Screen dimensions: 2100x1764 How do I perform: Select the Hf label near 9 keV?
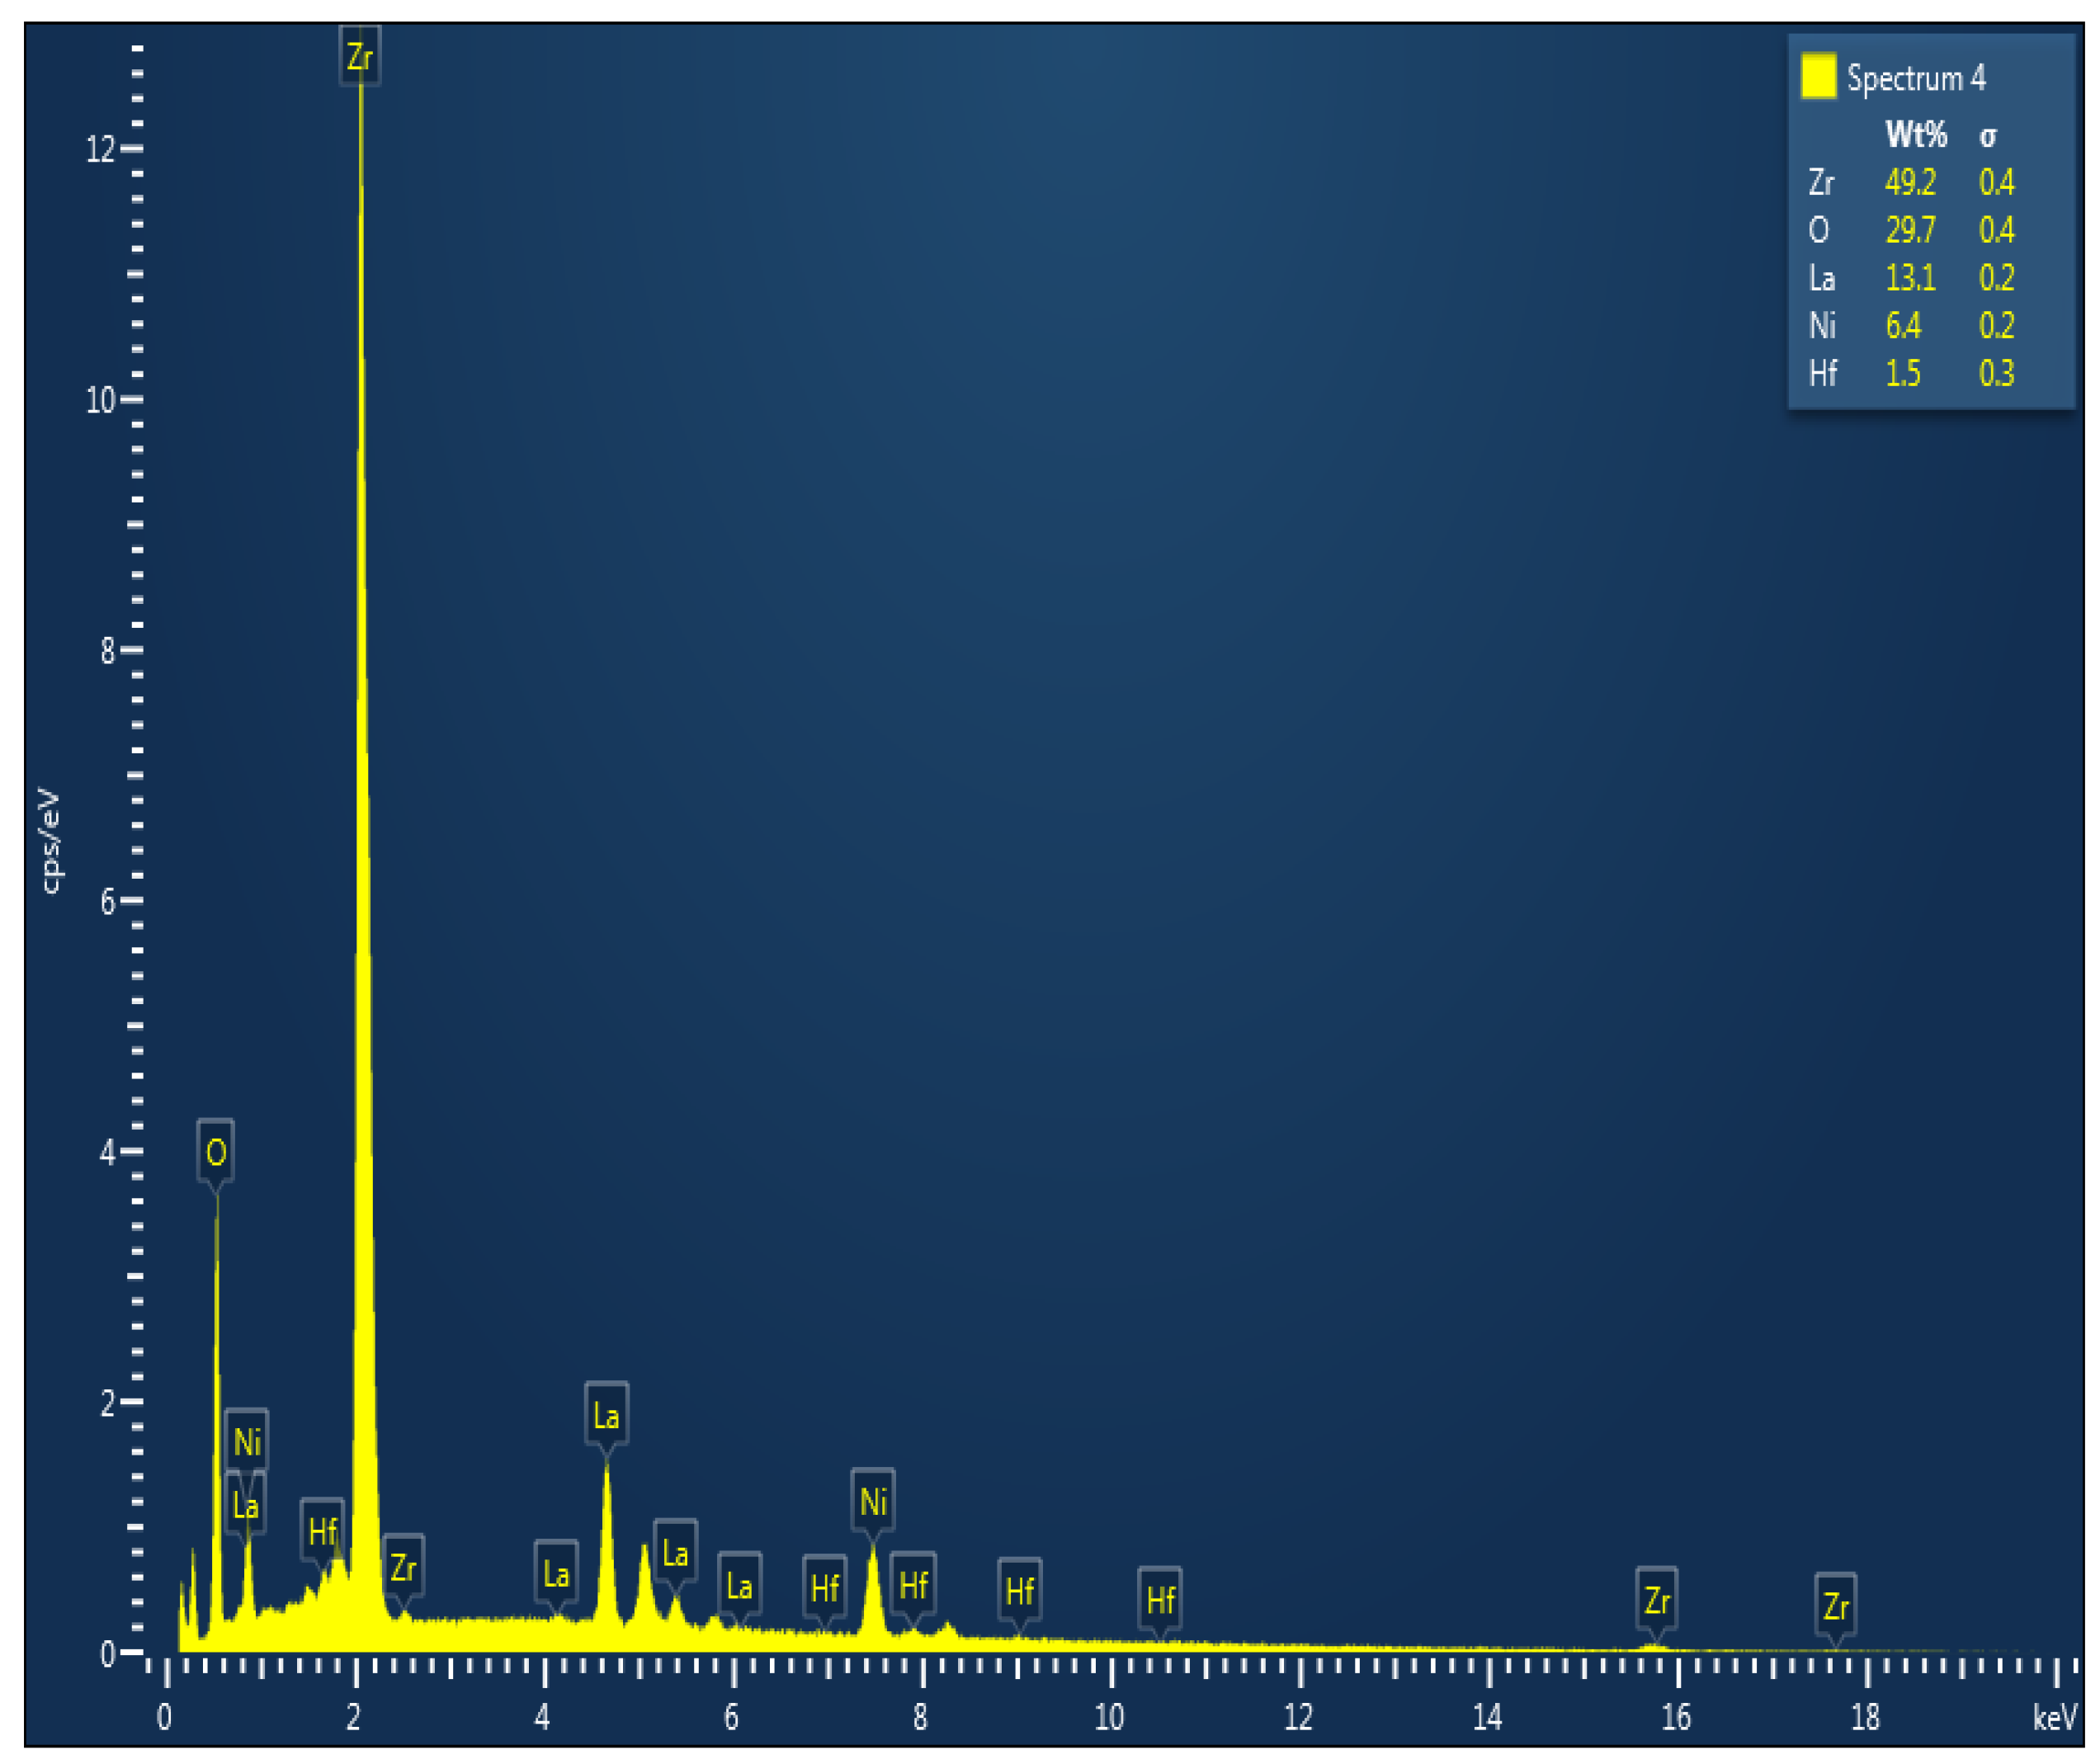(x=1019, y=1592)
